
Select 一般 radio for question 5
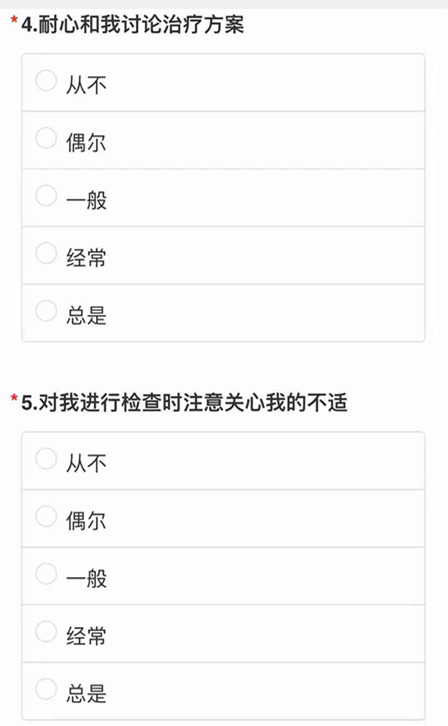click(46, 574)
